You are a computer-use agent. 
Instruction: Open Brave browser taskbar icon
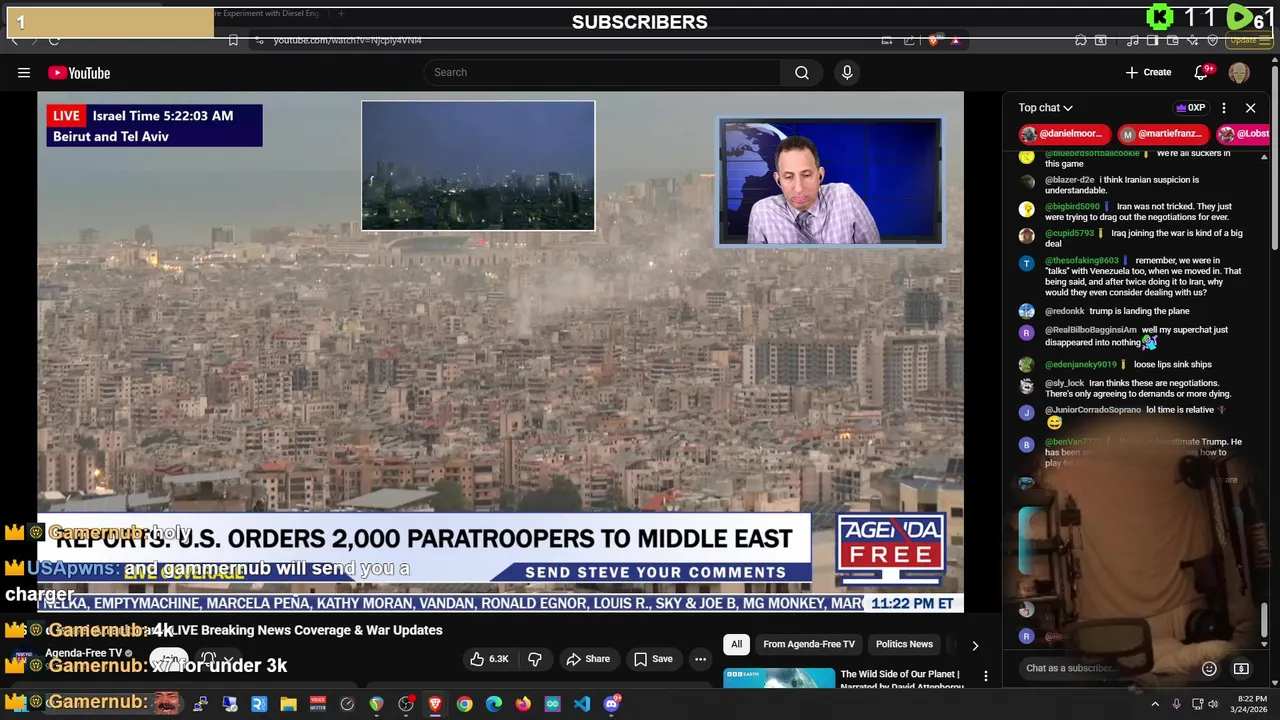(435, 704)
